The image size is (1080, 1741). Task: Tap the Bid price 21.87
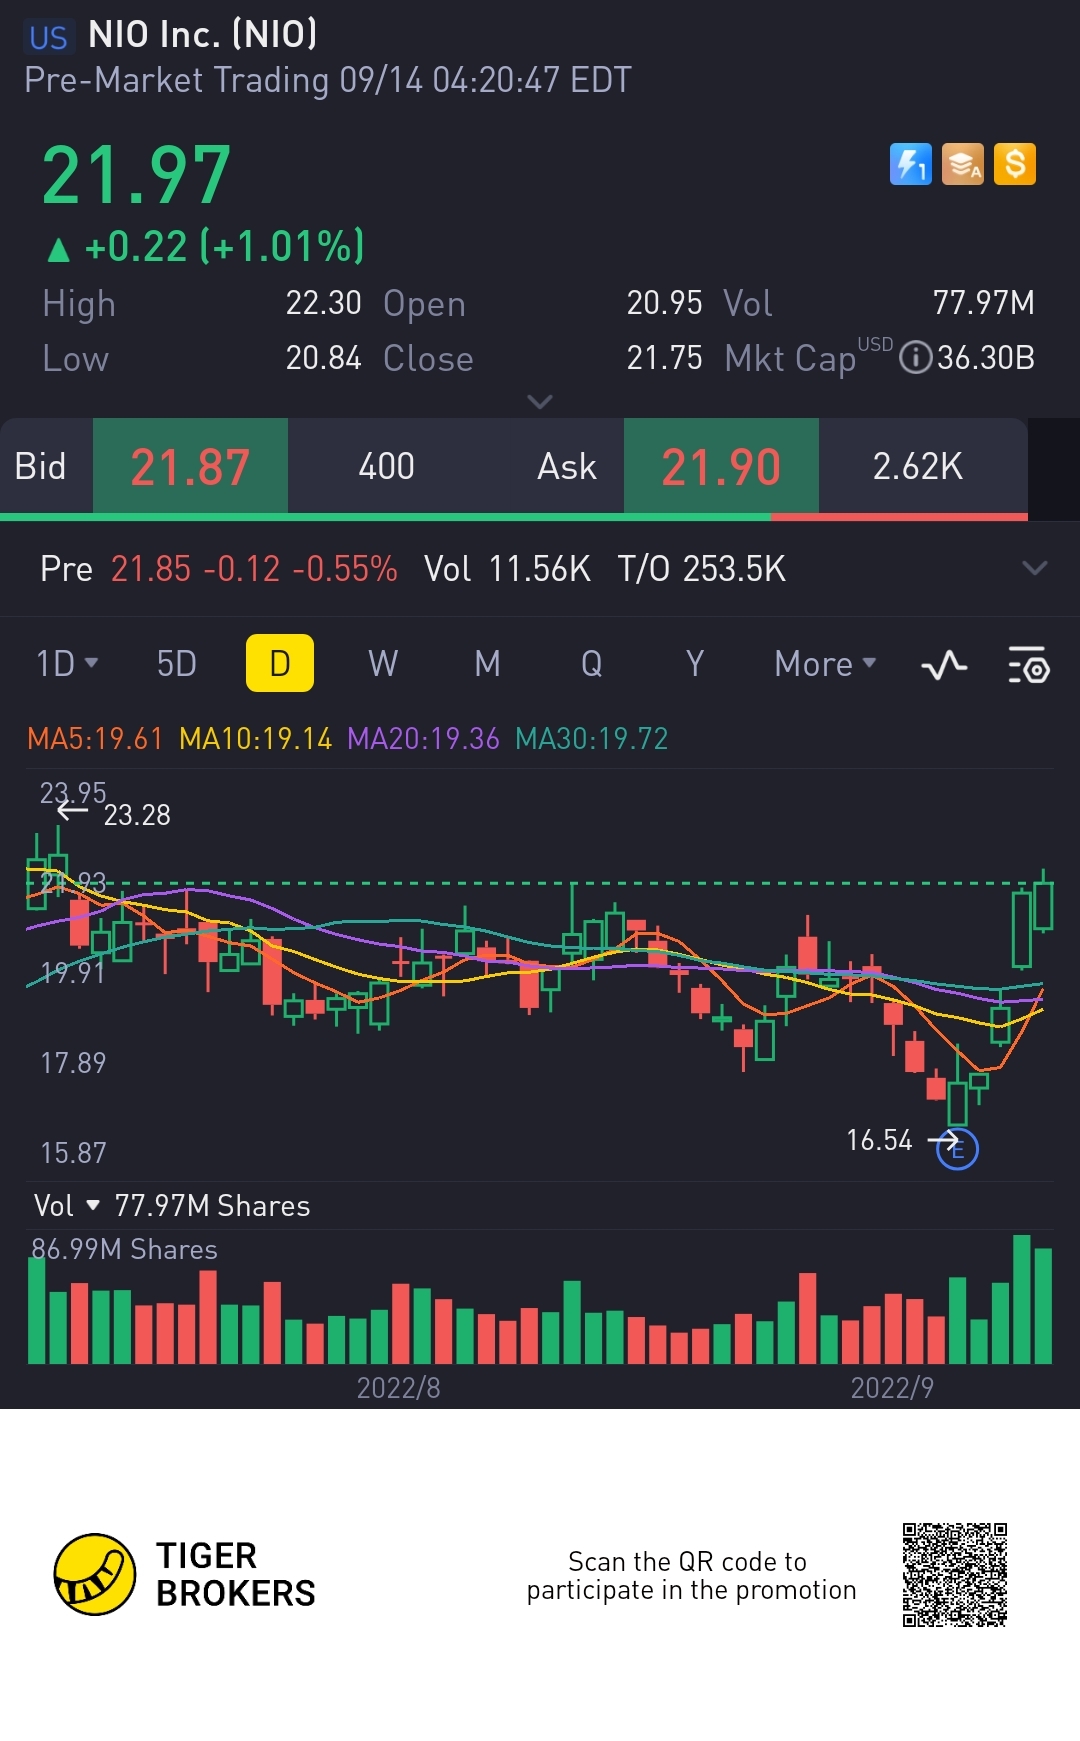point(190,467)
